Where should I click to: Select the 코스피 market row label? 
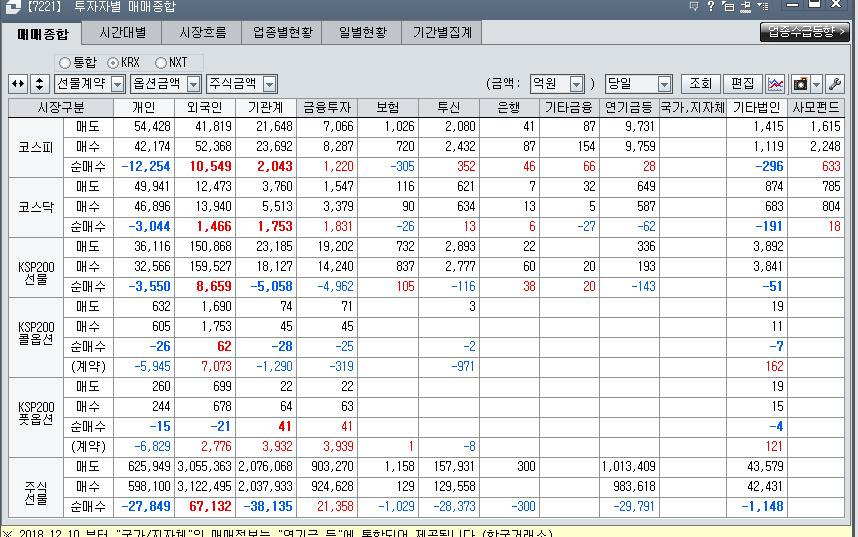tap(36, 147)
